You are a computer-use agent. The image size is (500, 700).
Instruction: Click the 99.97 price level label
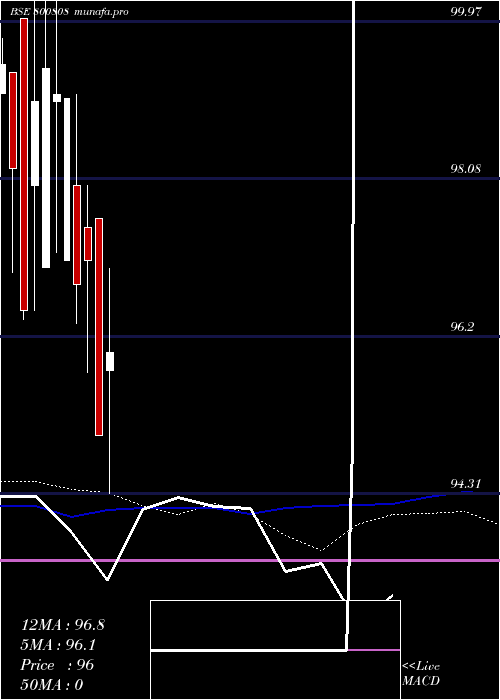(x=466, y=12)
